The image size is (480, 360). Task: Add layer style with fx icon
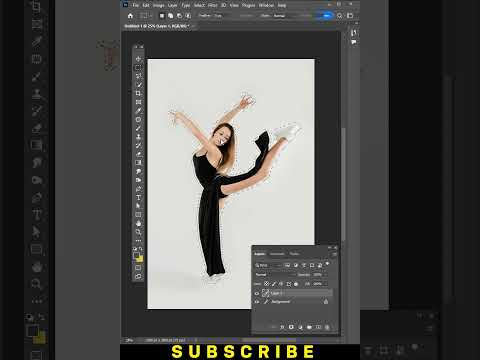(x=282, y=327)
